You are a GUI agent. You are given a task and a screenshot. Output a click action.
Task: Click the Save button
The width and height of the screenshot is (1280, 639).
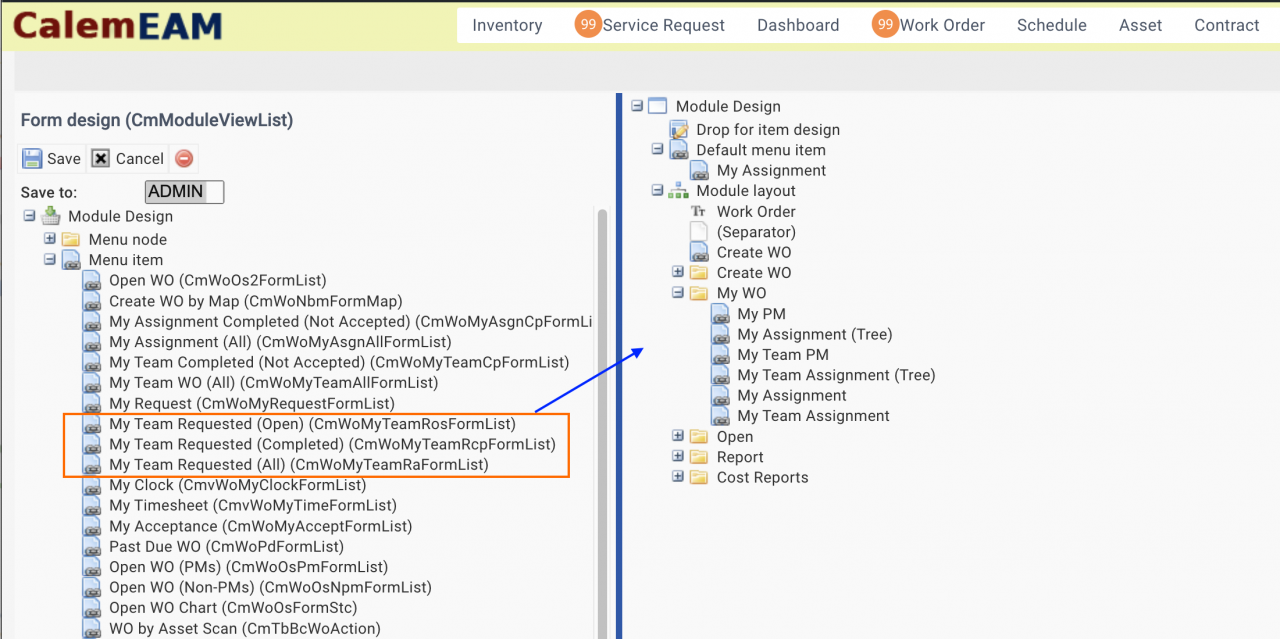(52, 158)
